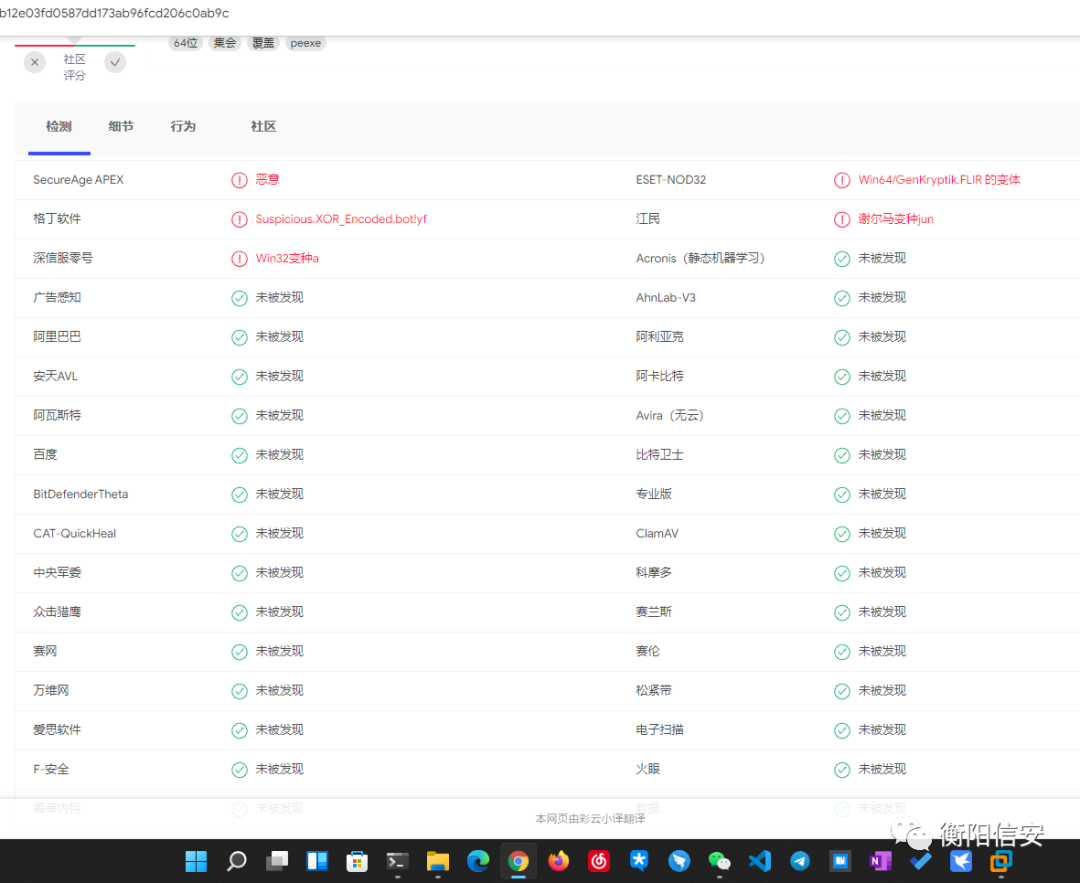Click the green check icon for Avira
The width and height of the screenshot is (1080, 883).
pyautogui.click(x=842, y=416)
